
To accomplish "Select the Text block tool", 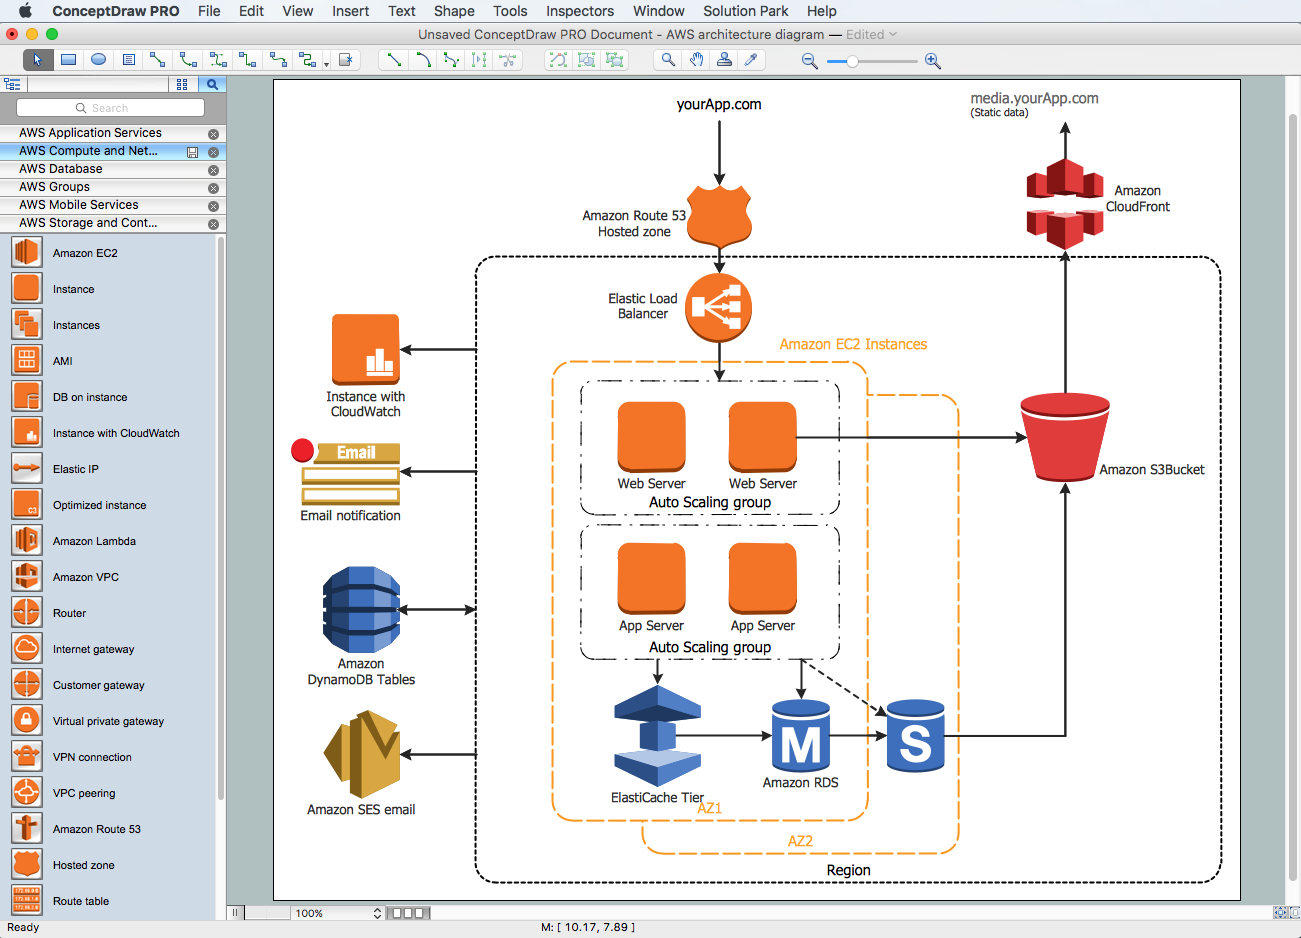I will pyautogui.click(x=128, y=59).
